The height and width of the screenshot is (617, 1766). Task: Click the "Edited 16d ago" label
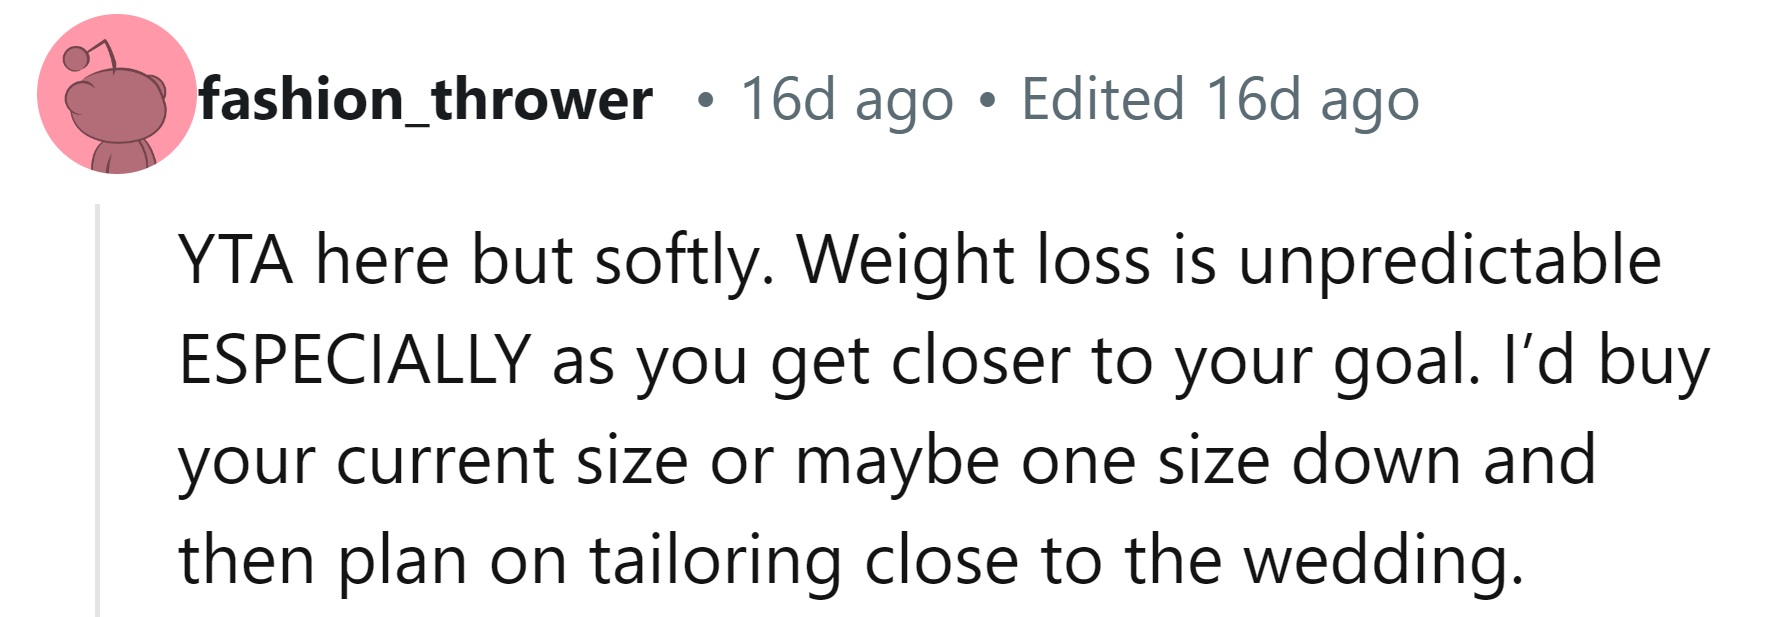click(x=1219, y=100)
